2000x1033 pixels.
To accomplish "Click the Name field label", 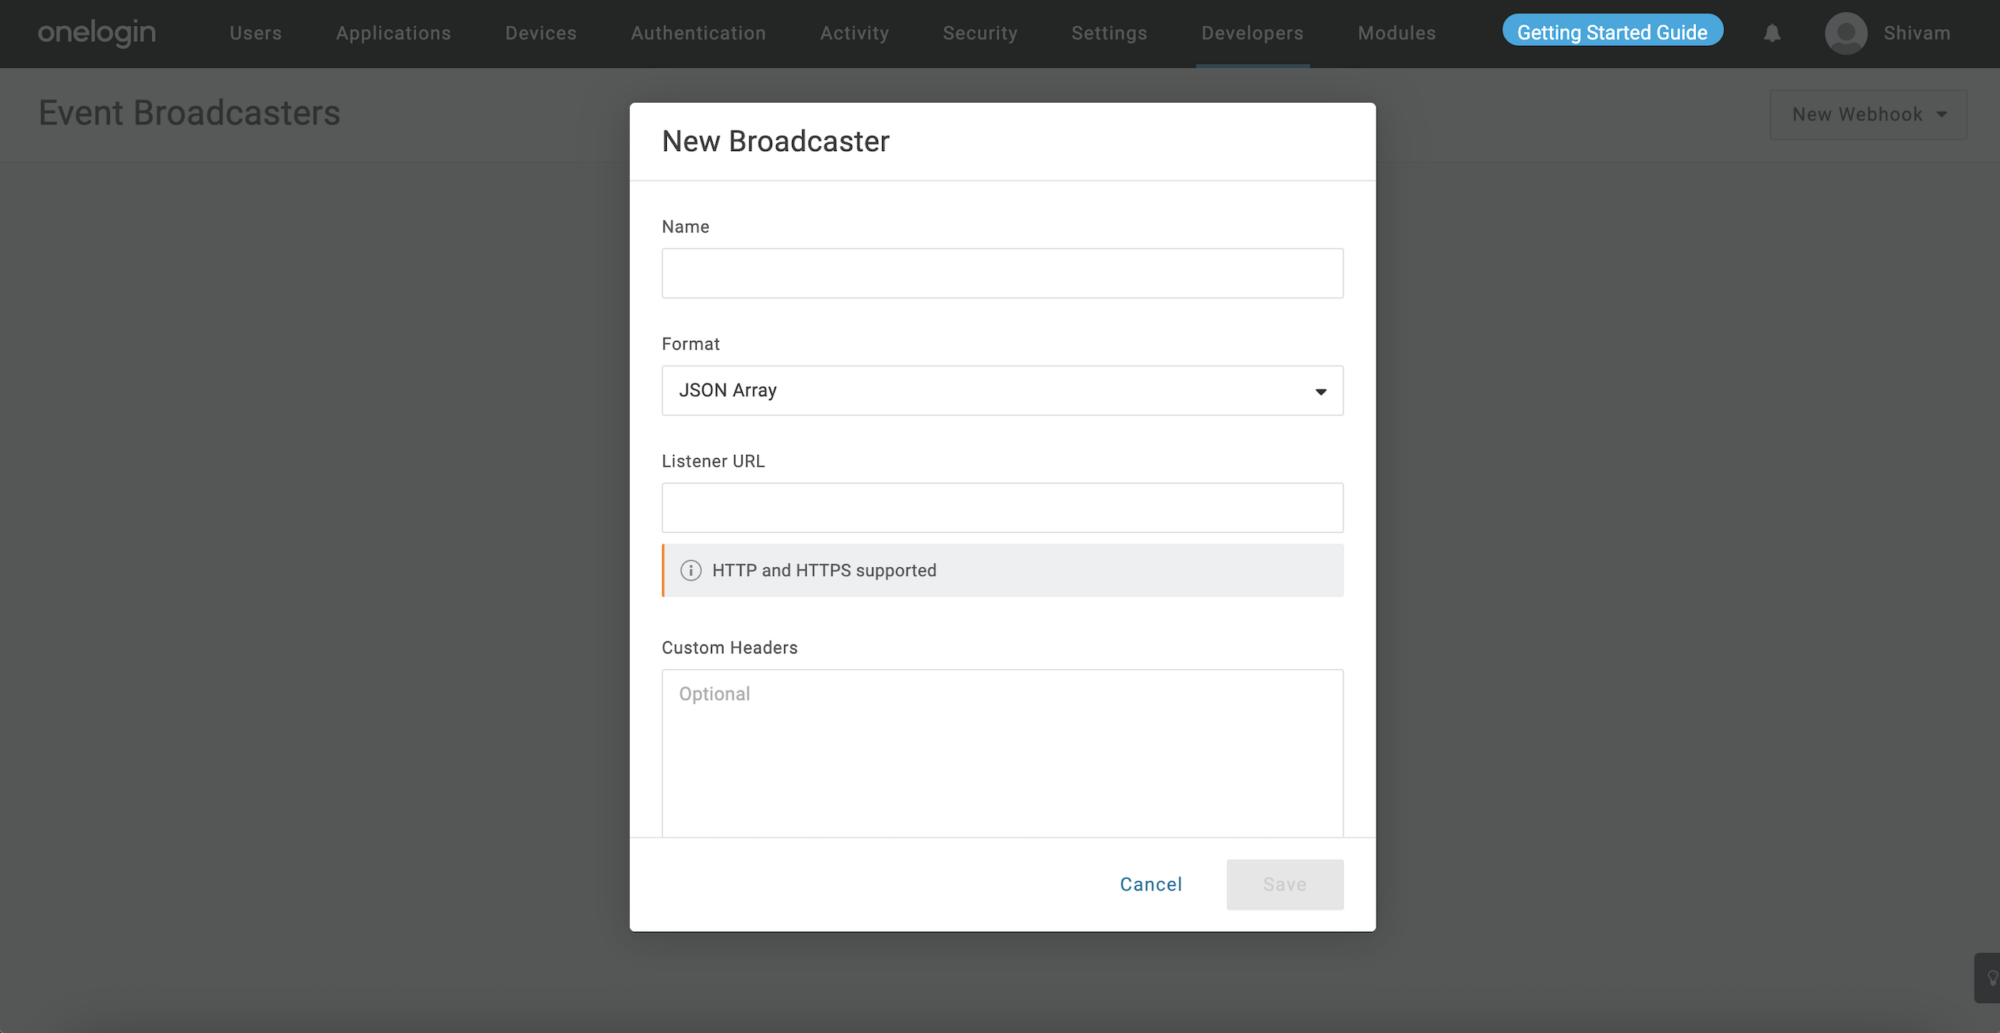I will 685,227.
